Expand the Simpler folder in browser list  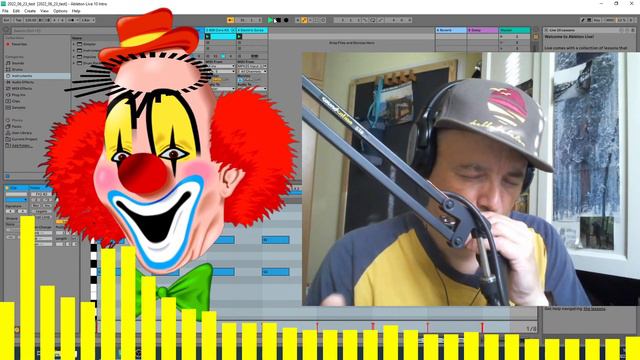point(74,44)
